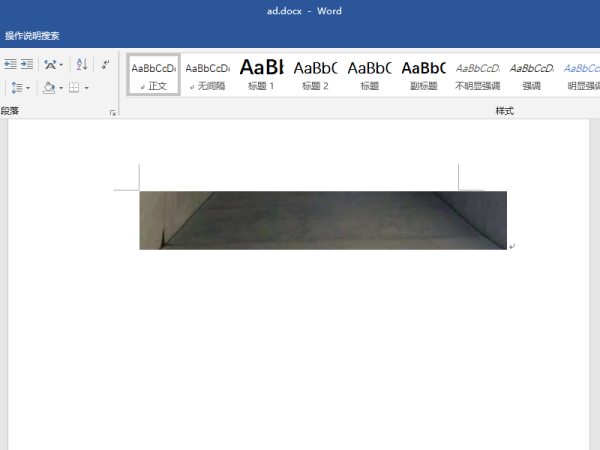Click the line spacing icon
This screenshot has width=600, height=450.
coord(16,88)
